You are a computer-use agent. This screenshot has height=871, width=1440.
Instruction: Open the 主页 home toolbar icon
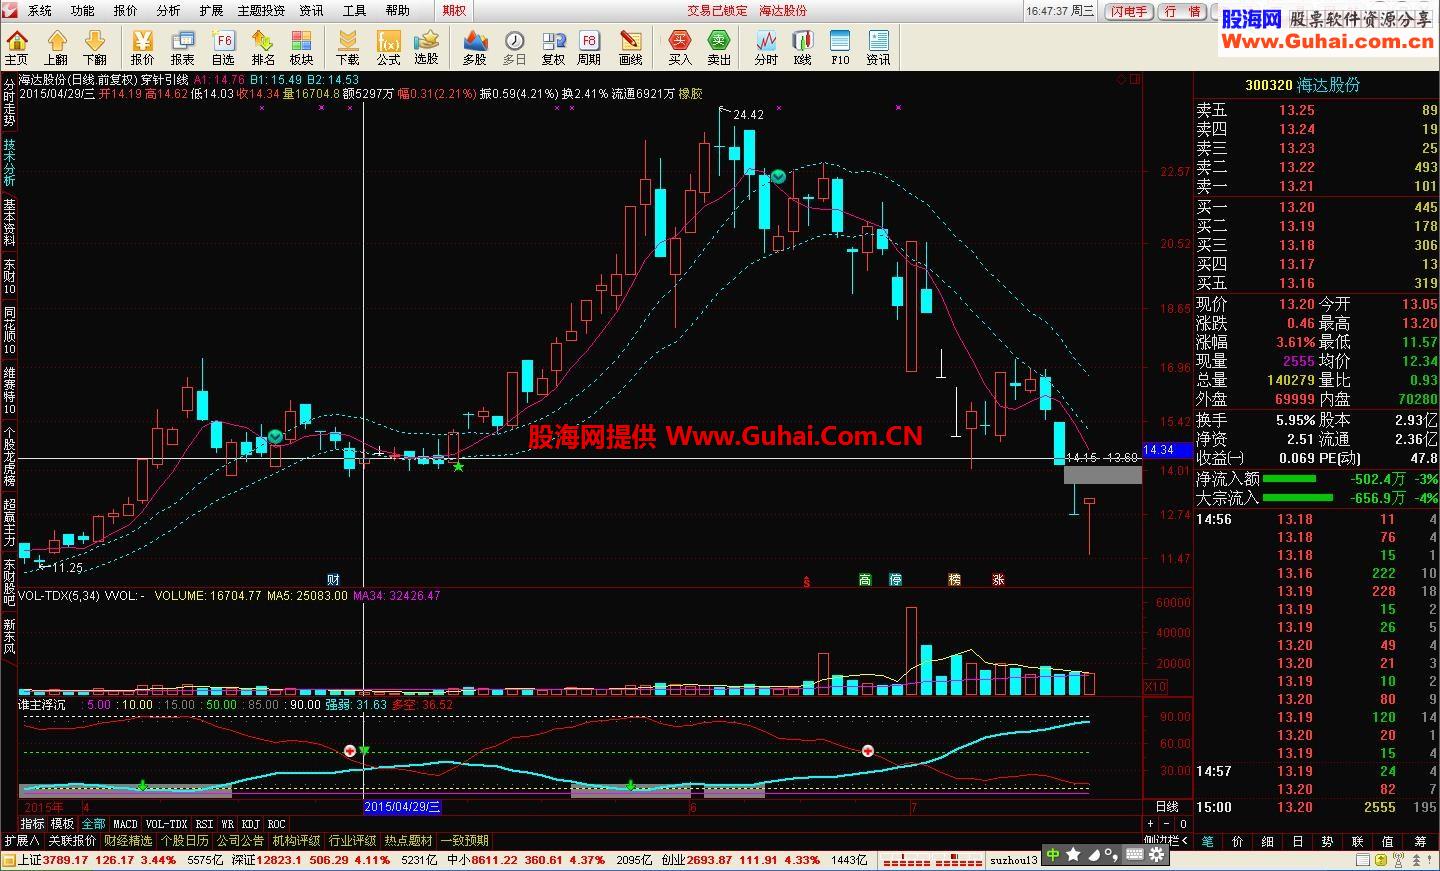(17, 47)
